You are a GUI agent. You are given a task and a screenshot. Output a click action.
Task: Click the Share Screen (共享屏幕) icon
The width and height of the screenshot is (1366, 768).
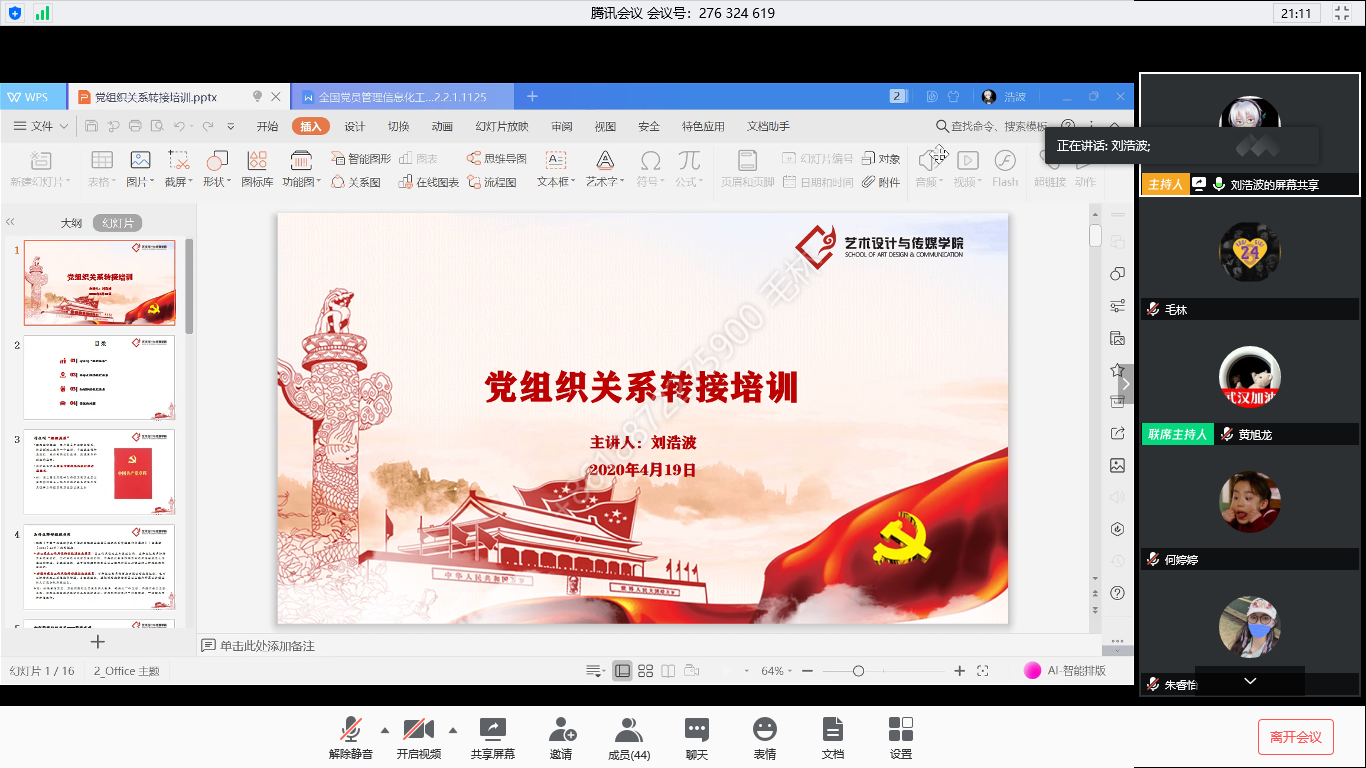493,730
